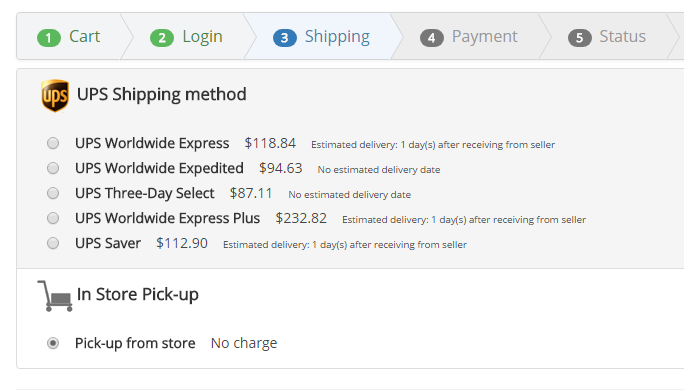The image size is (684, 390).
Task: Choose UPS Three-Day Select radio option
Action: pos(53,193)
